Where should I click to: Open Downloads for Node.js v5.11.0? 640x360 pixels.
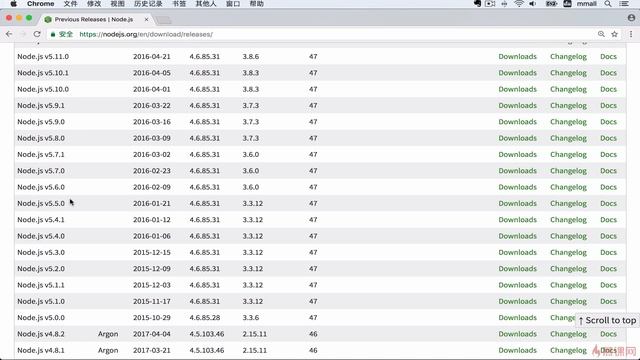(517, 56)
